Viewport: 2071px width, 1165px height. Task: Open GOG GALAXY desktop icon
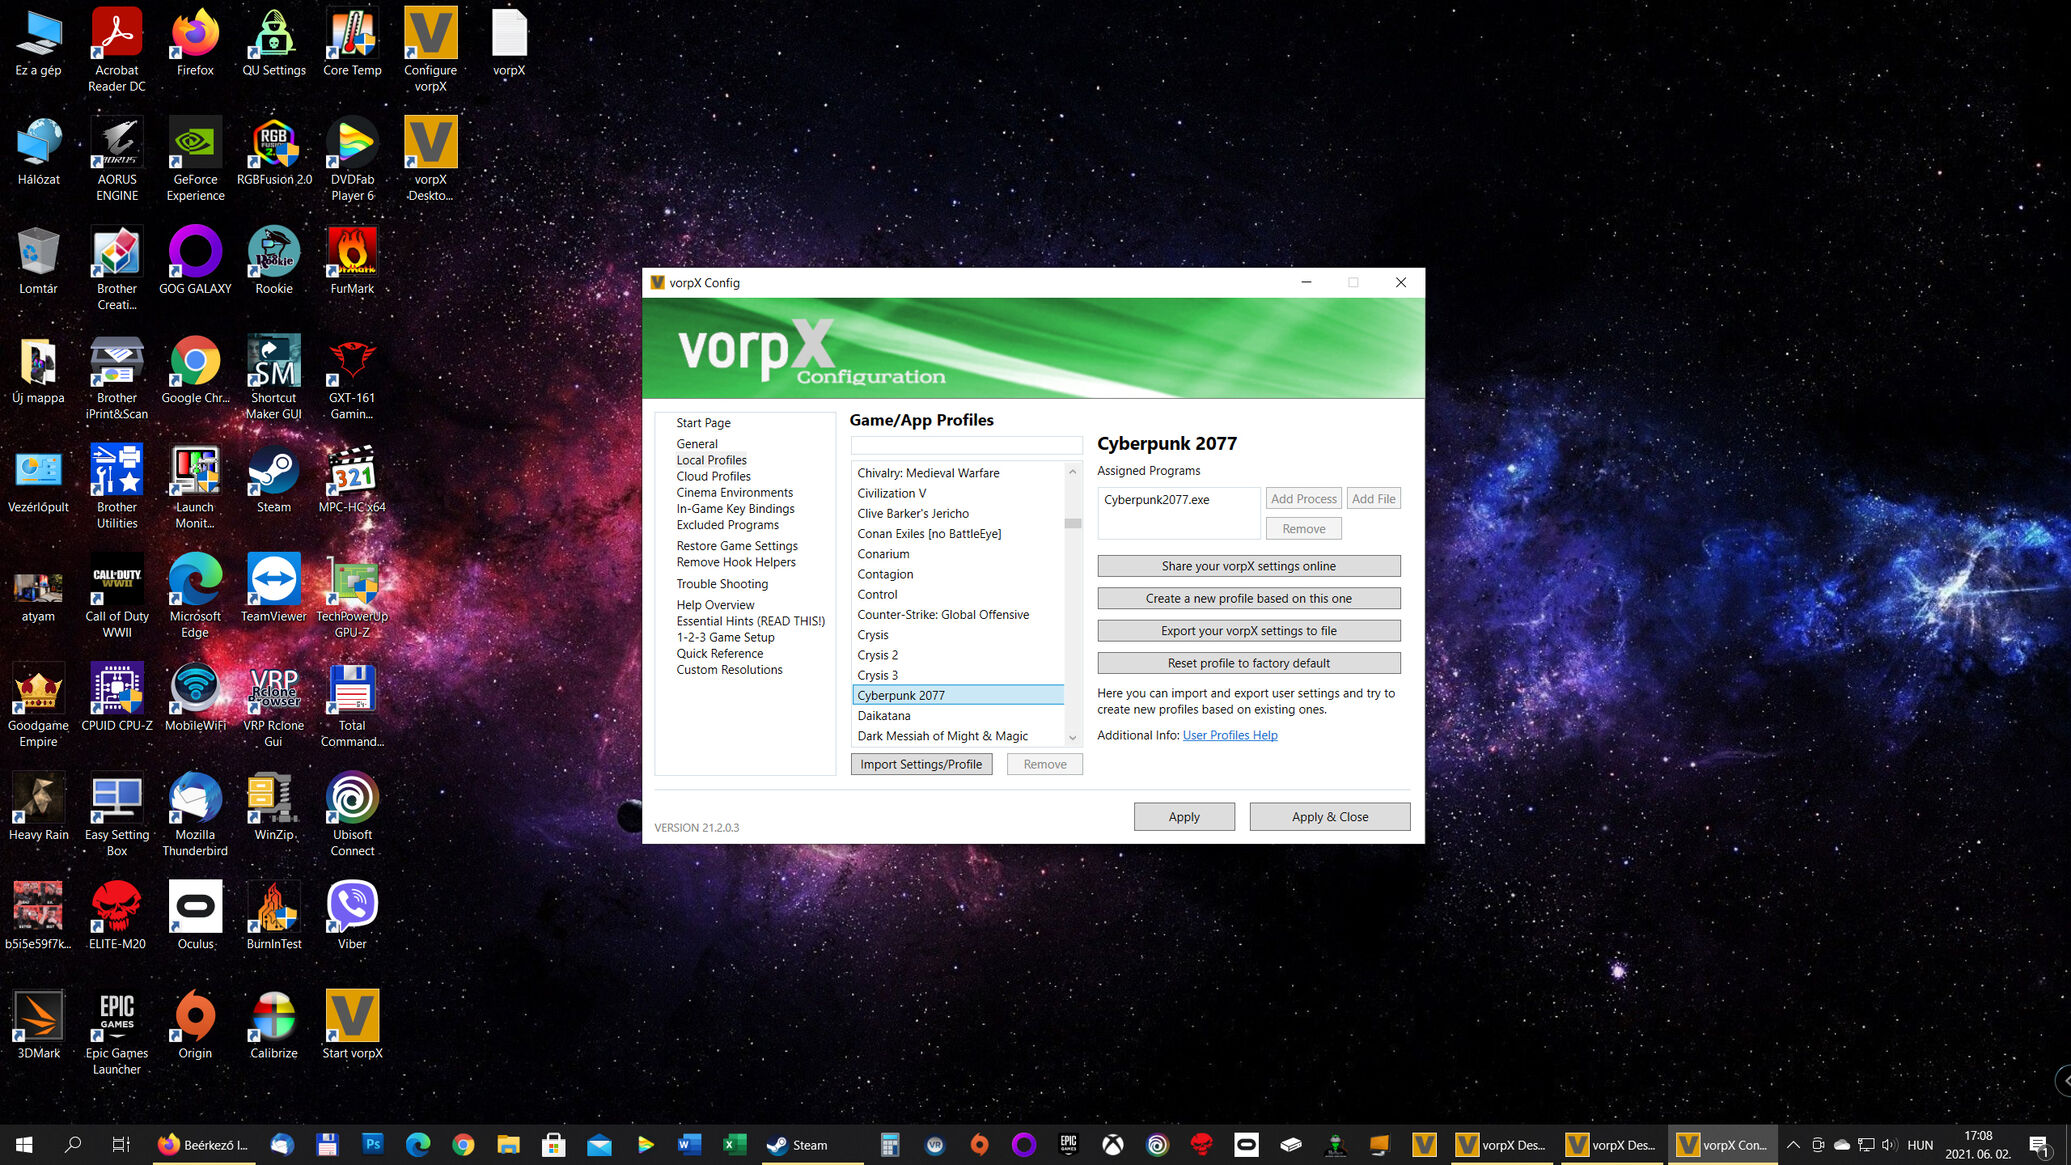click(195, 260)
